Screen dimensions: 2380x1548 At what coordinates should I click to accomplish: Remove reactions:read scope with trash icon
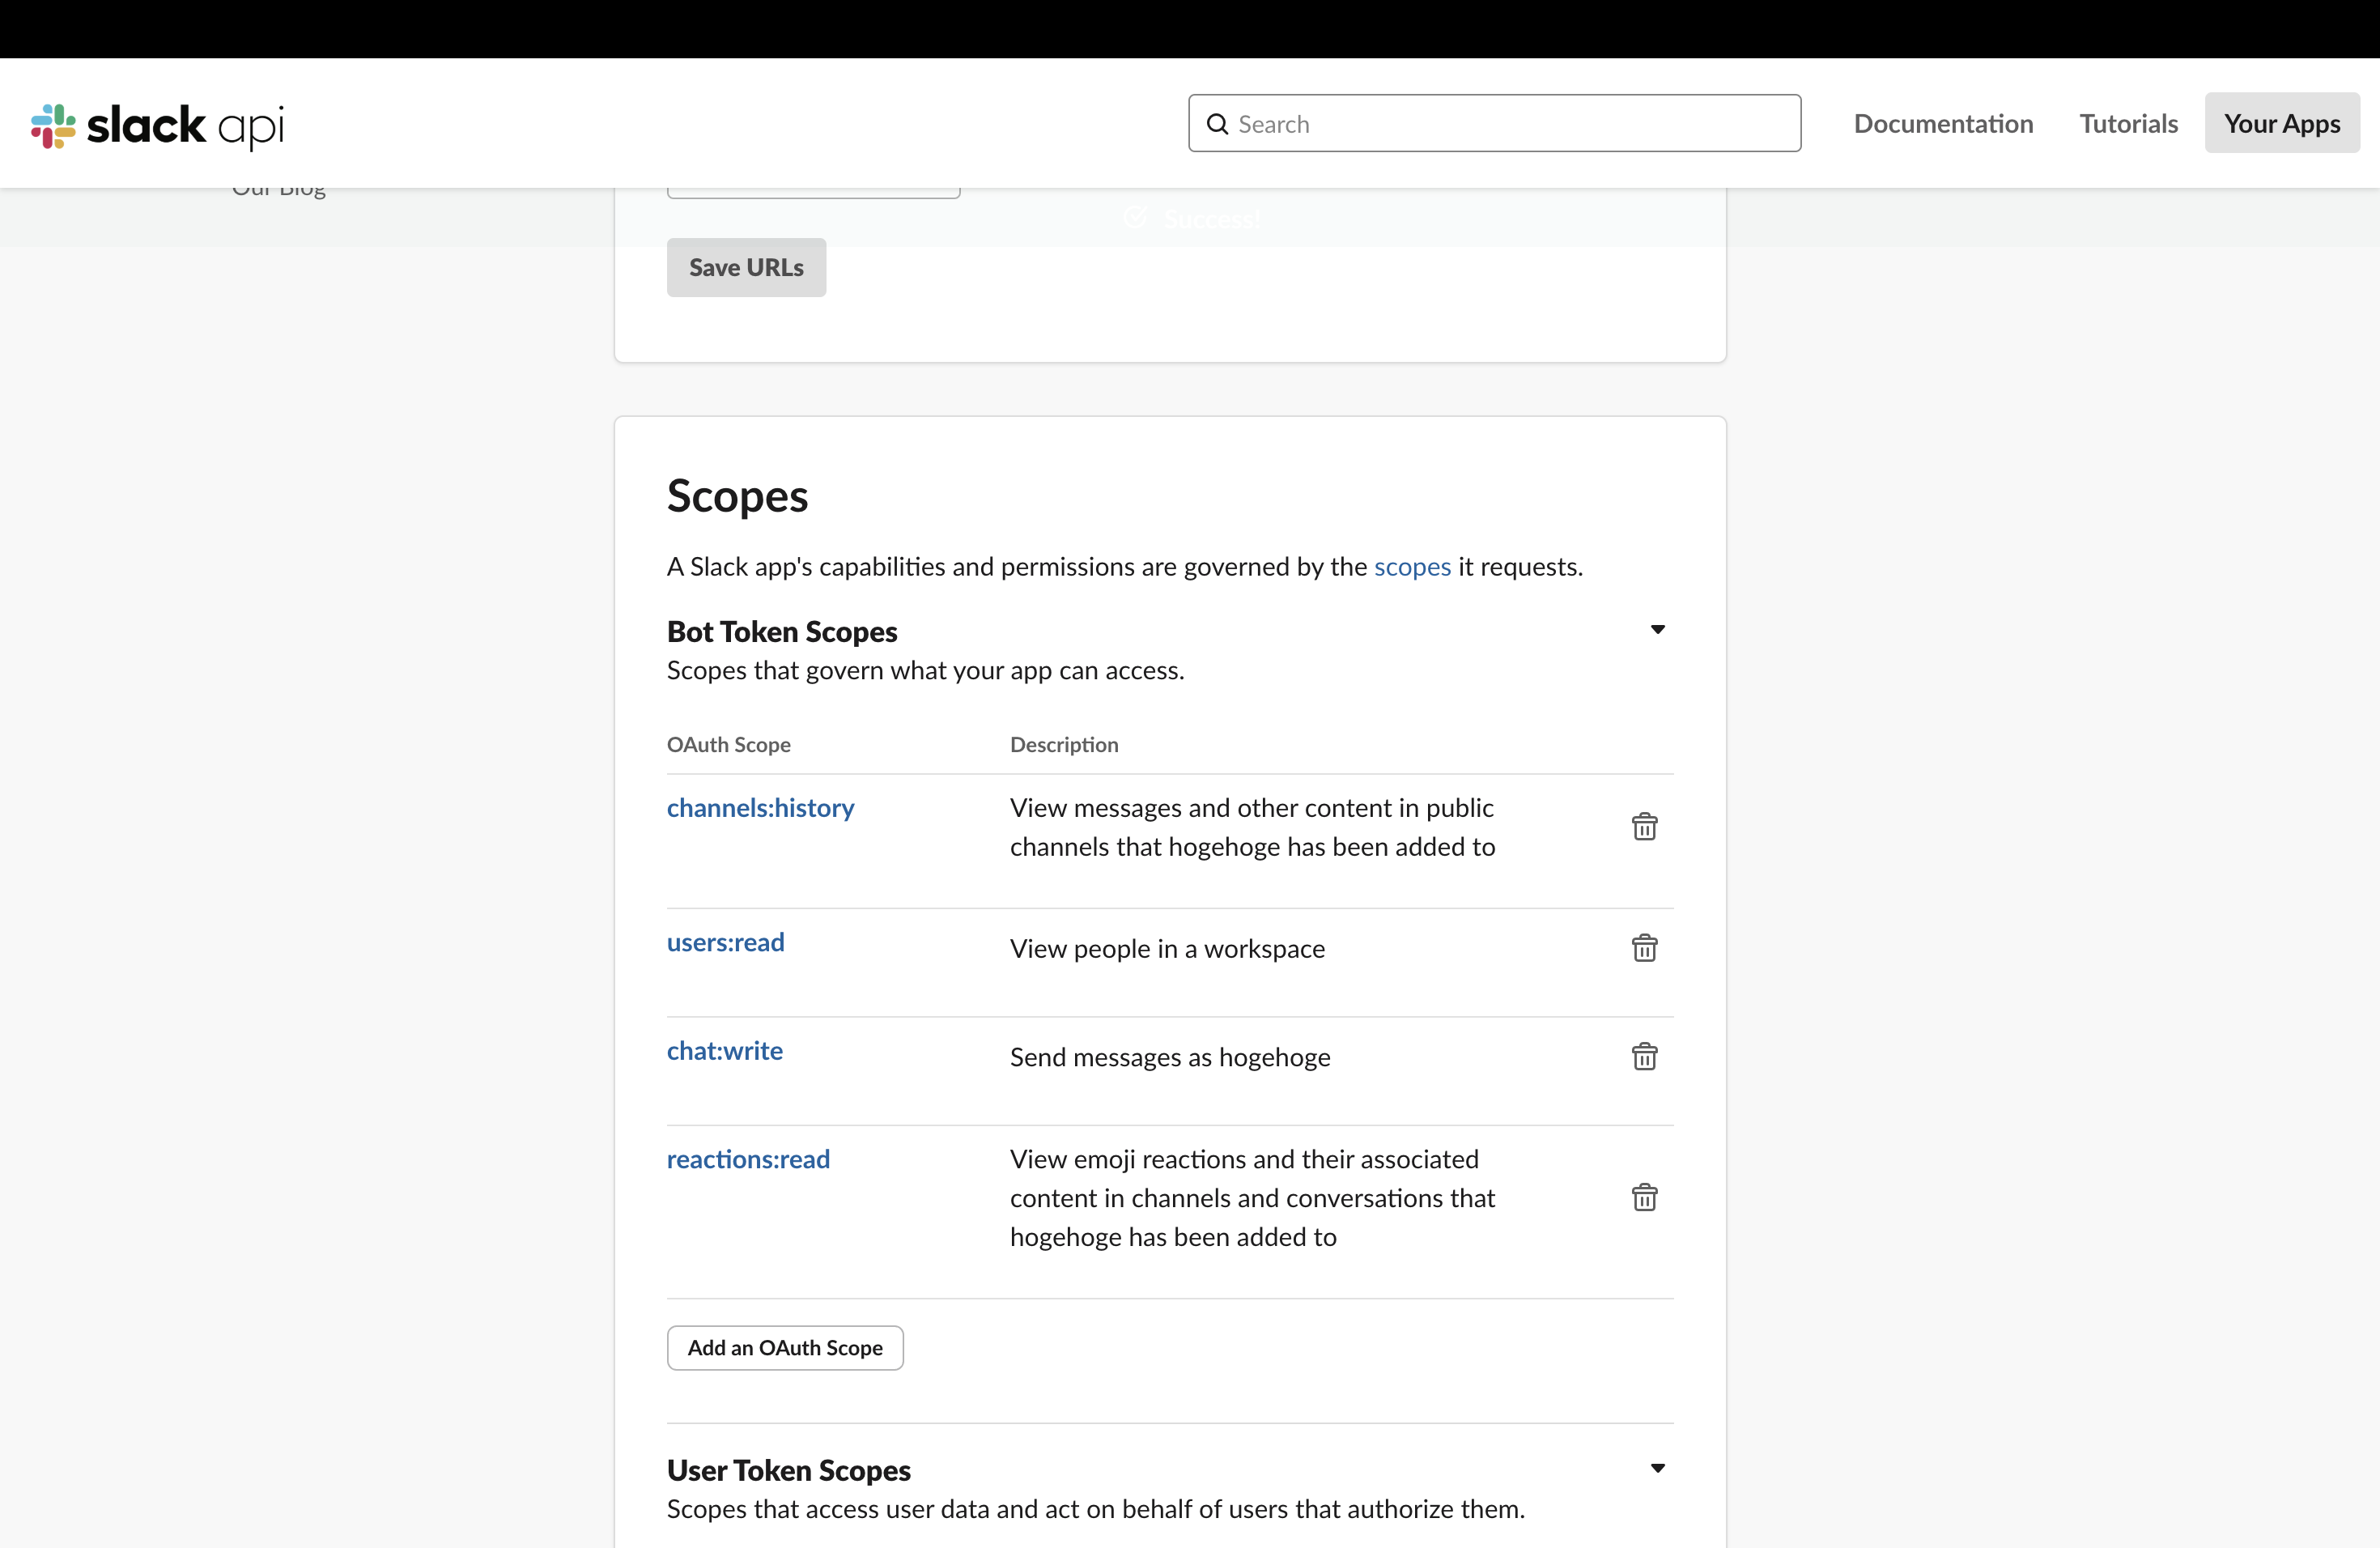pyautogui.click(x=1645, y=1196)
